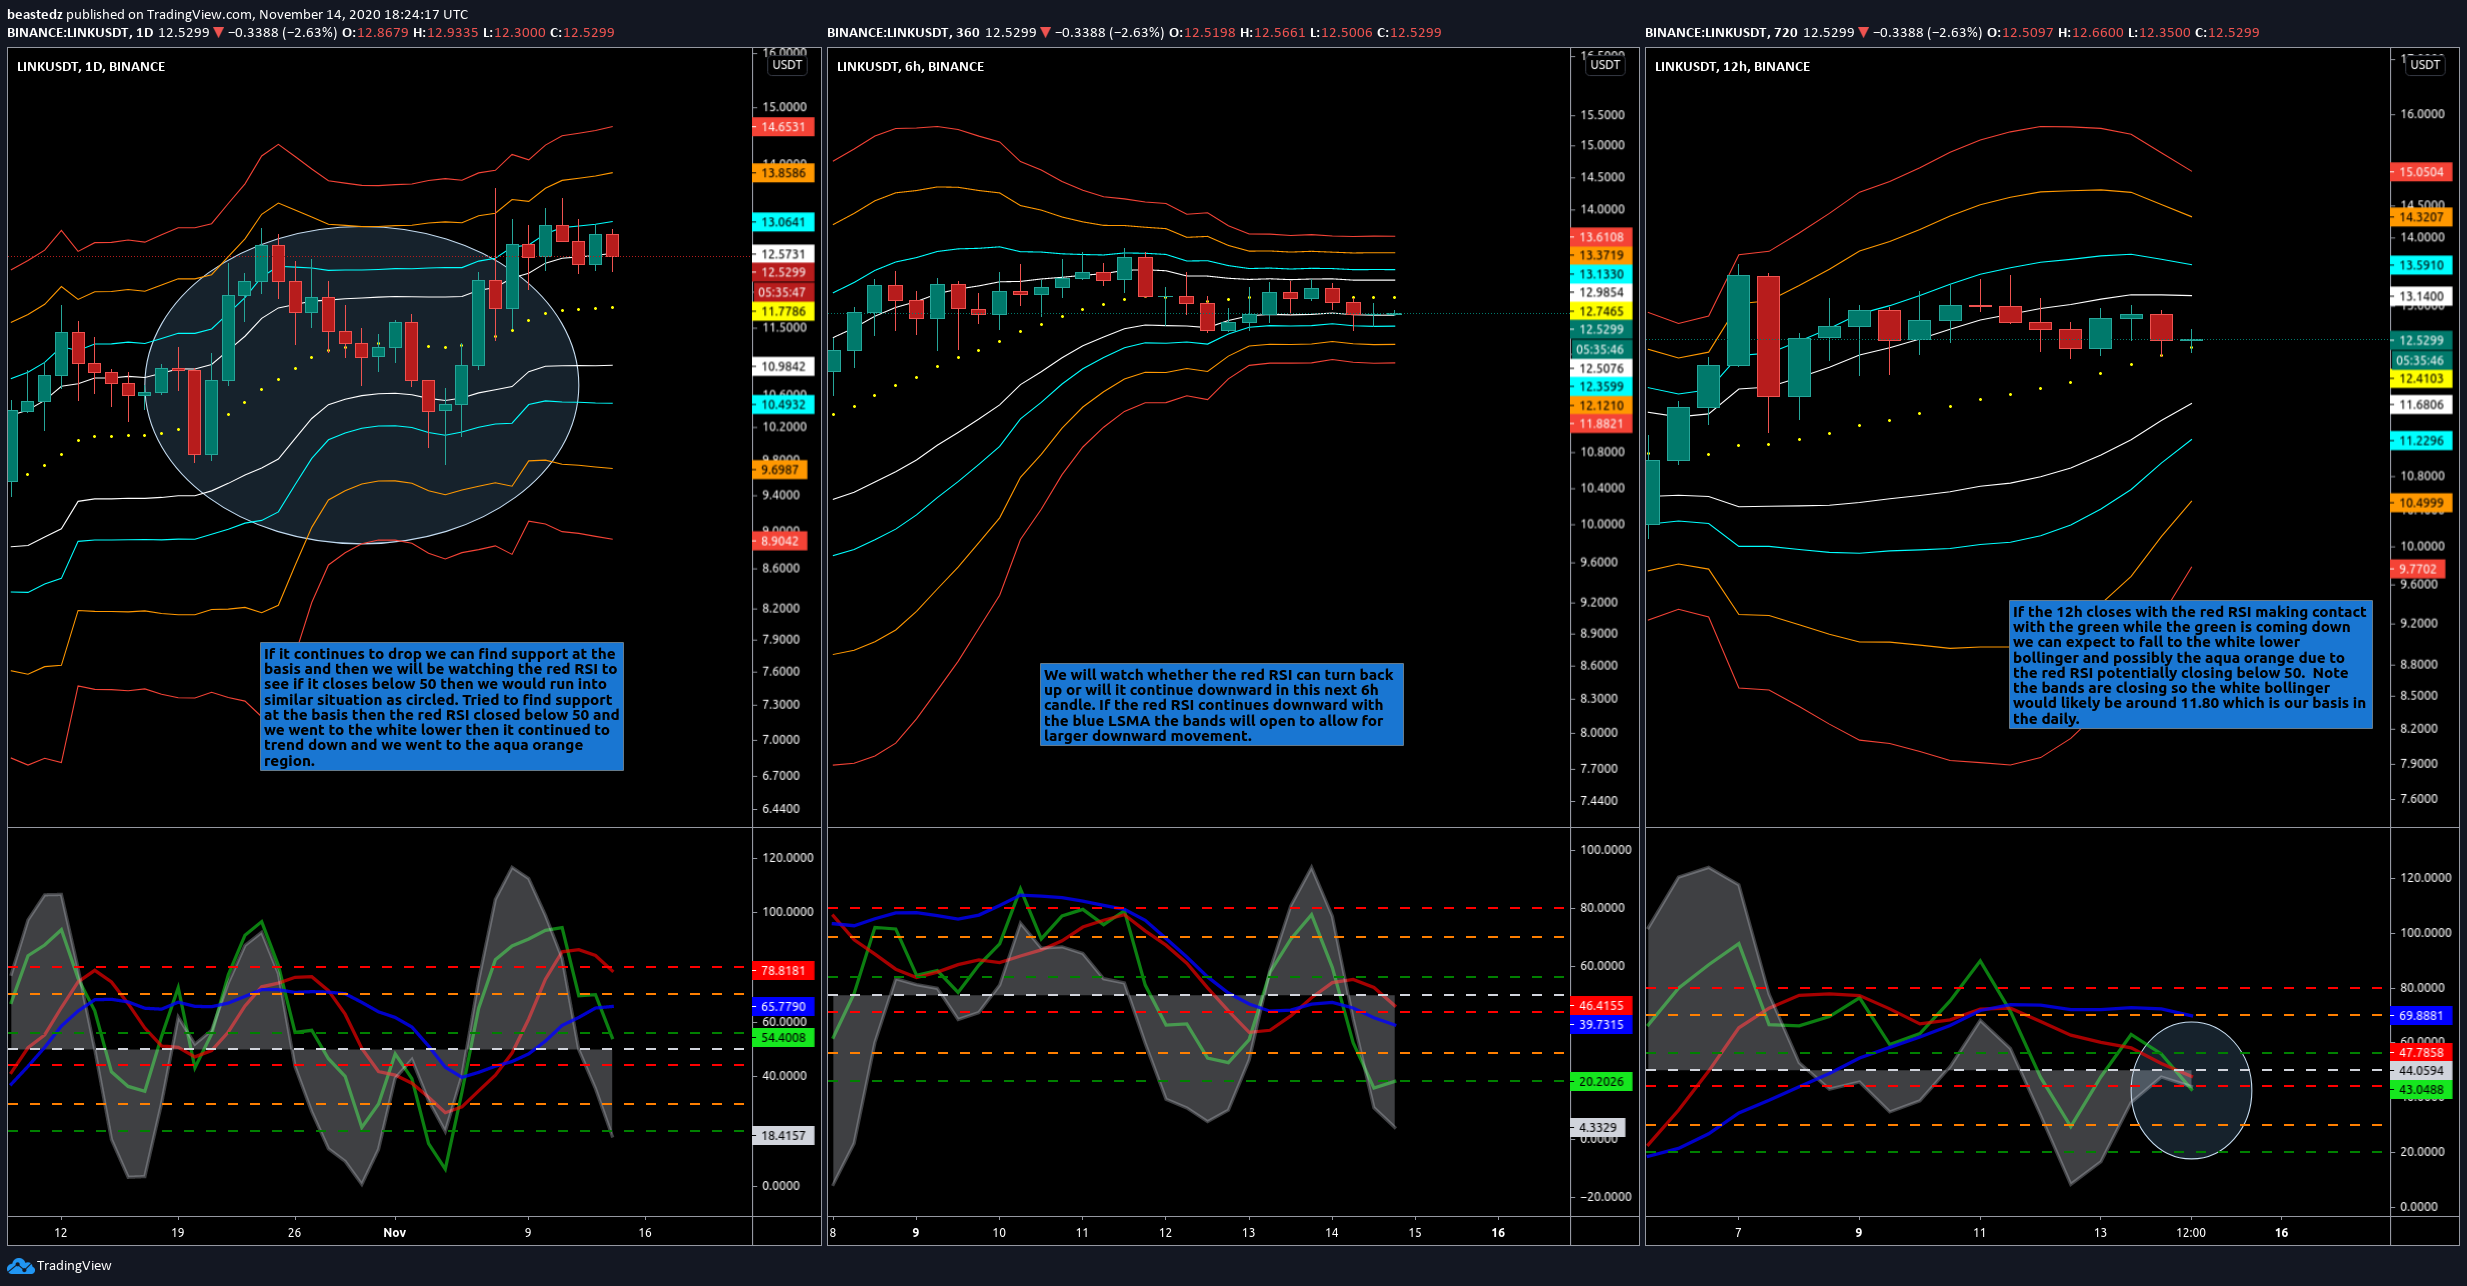The width and height of the screenshot is (2467, 1286).
Task: Click the red down-arrow in the 1D symbol header
Action: 218,33
